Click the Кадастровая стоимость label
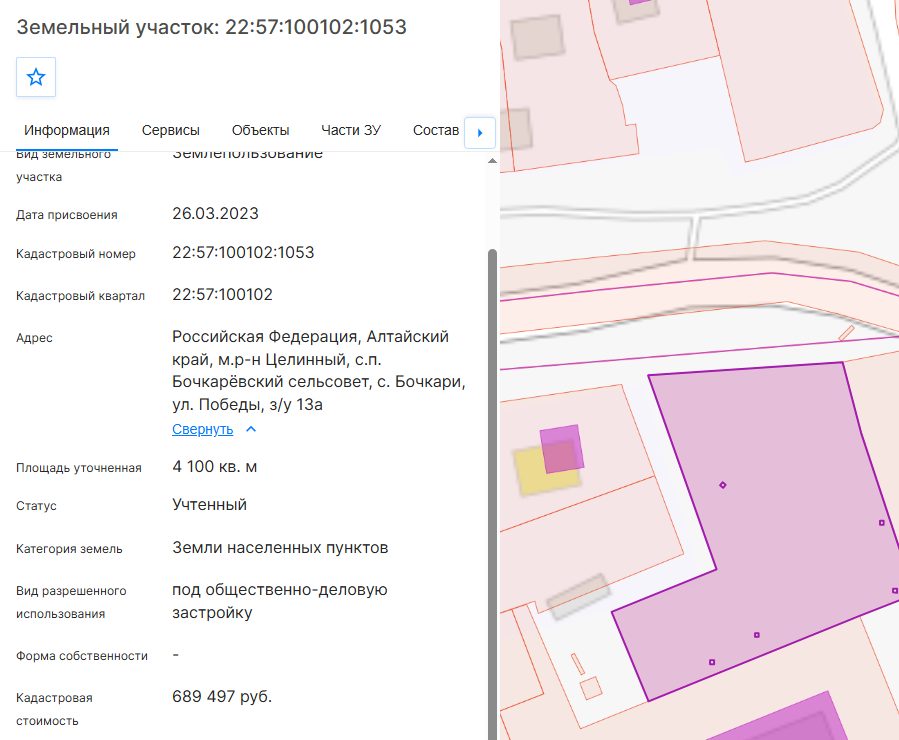 click(54, 709)
